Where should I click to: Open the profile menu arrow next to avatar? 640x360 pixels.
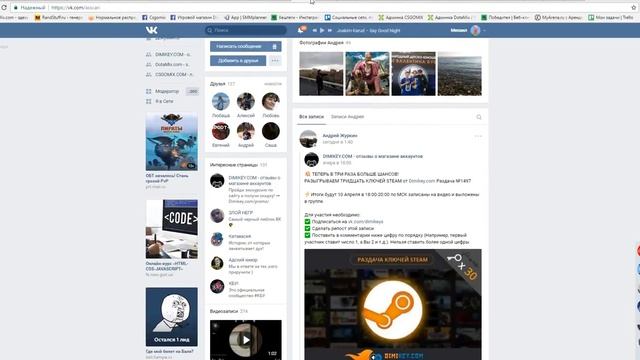(484, 30)
